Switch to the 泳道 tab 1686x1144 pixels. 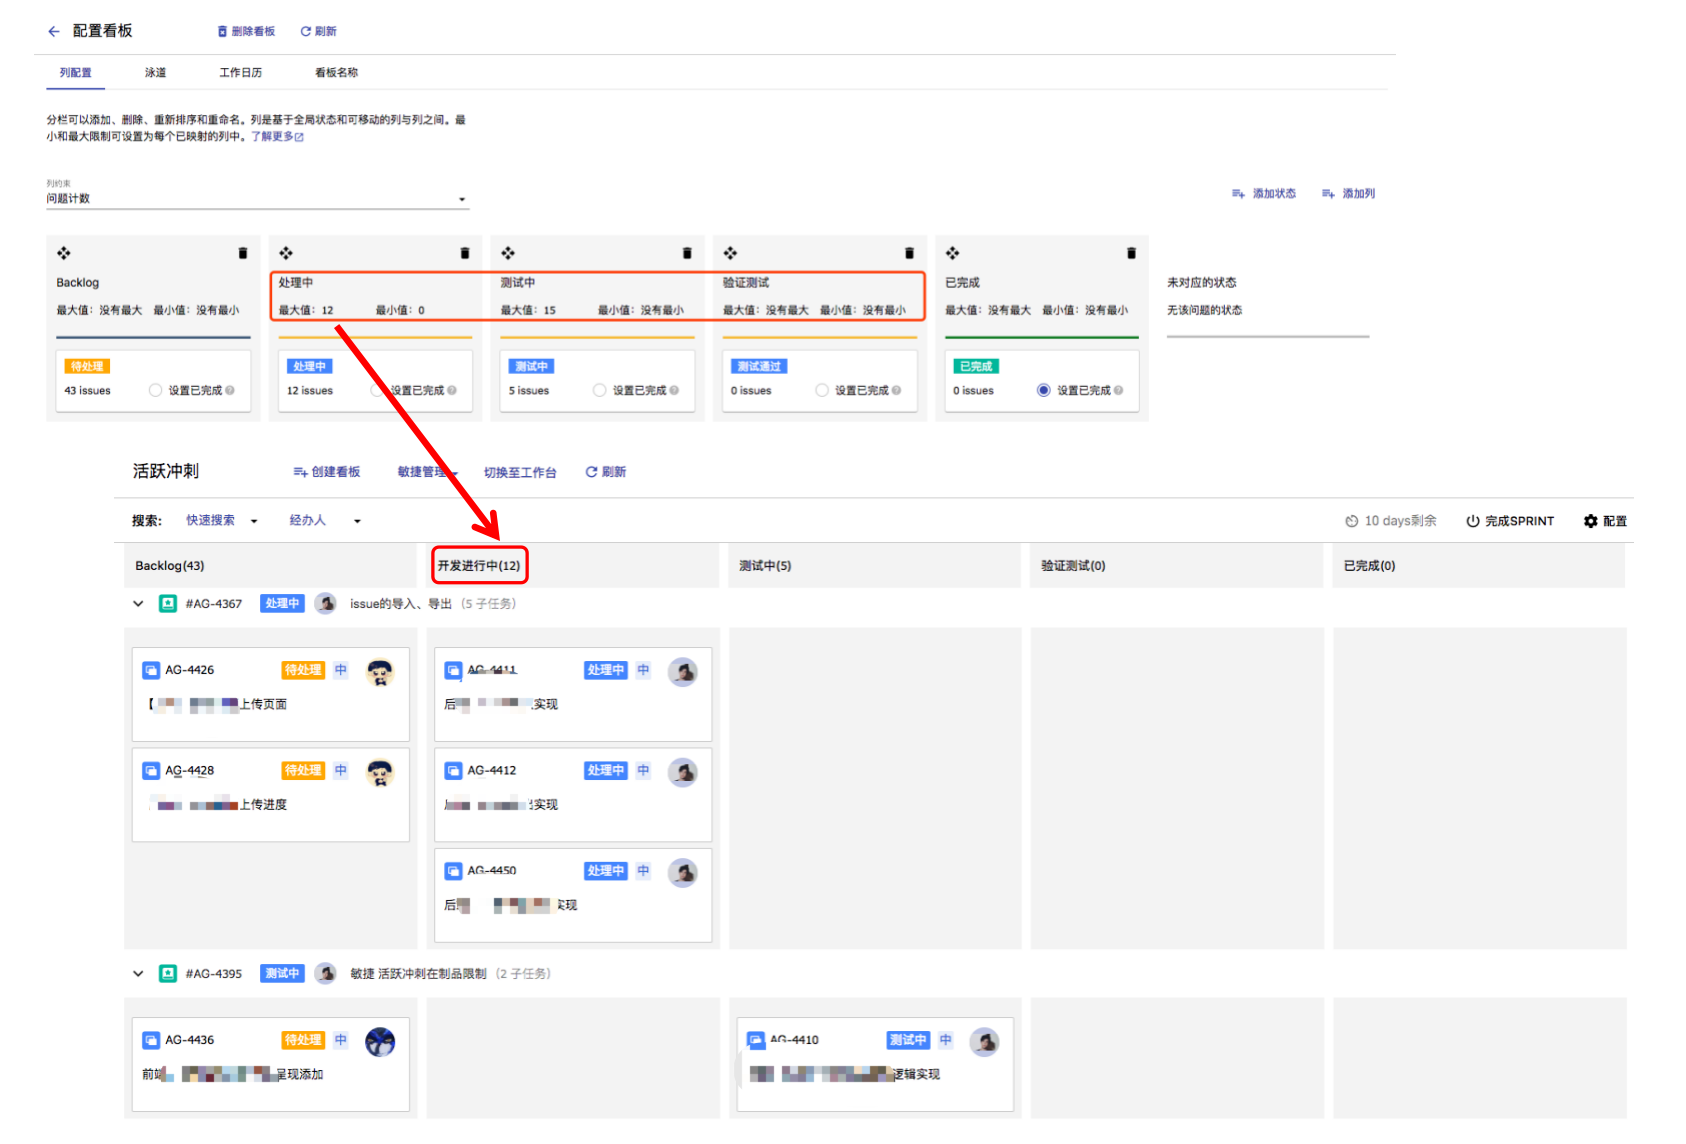[155, 73]
